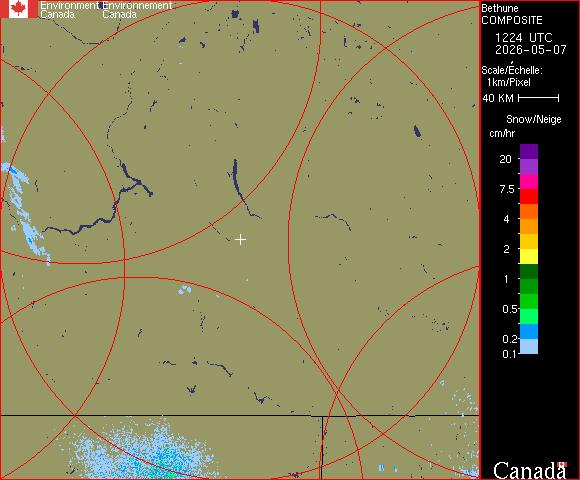Select the dark green 1 cm/hr swatch
Screen dimensions: 580x480
coord(529,271)
